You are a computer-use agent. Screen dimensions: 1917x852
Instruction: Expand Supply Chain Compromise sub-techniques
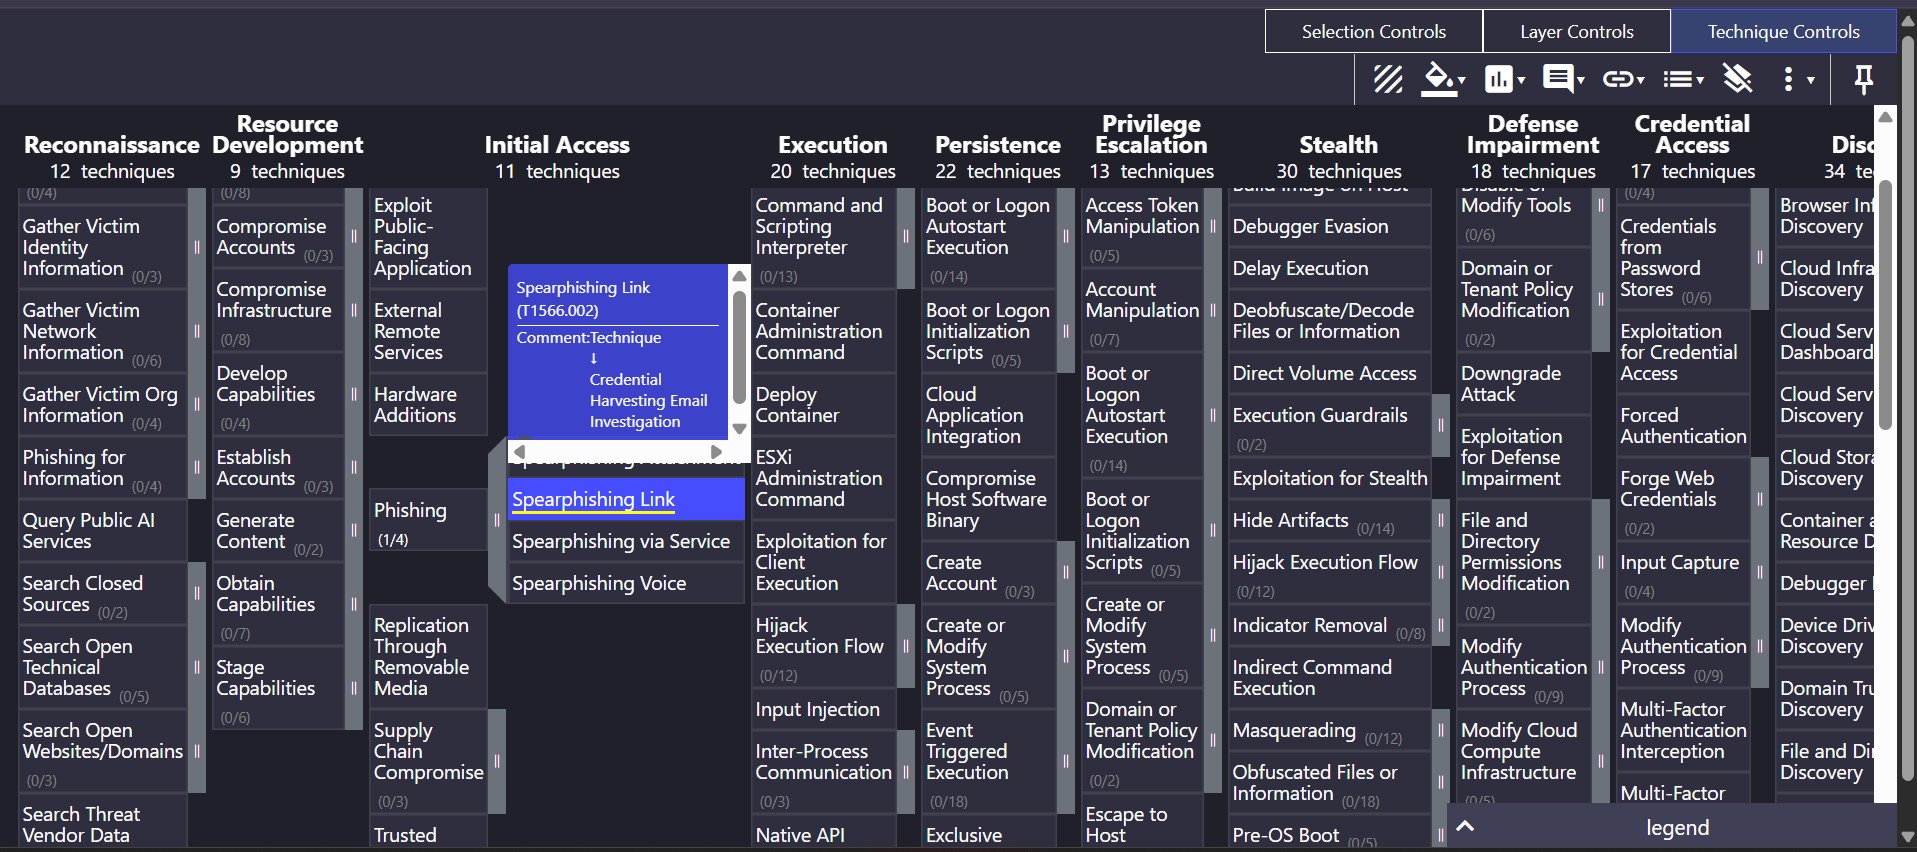pos(497,761)
